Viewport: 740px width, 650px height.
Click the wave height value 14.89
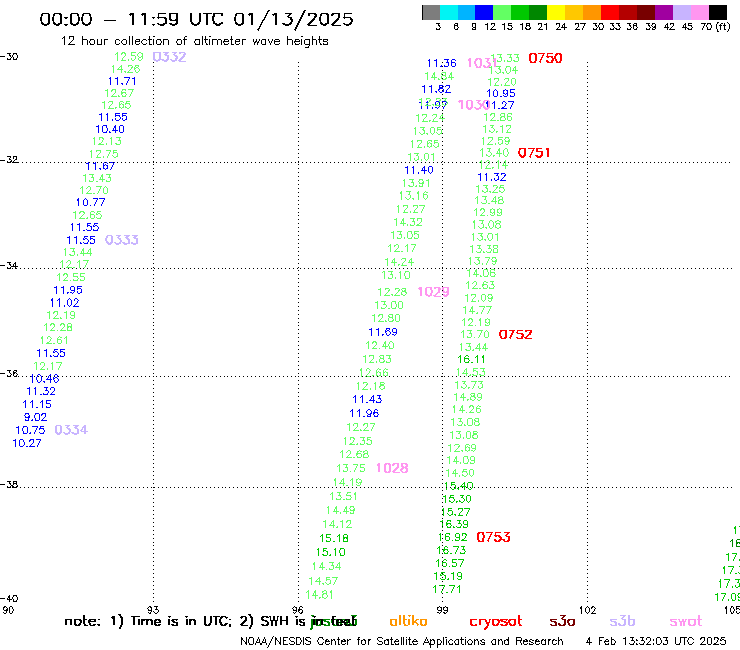(468, 397)
